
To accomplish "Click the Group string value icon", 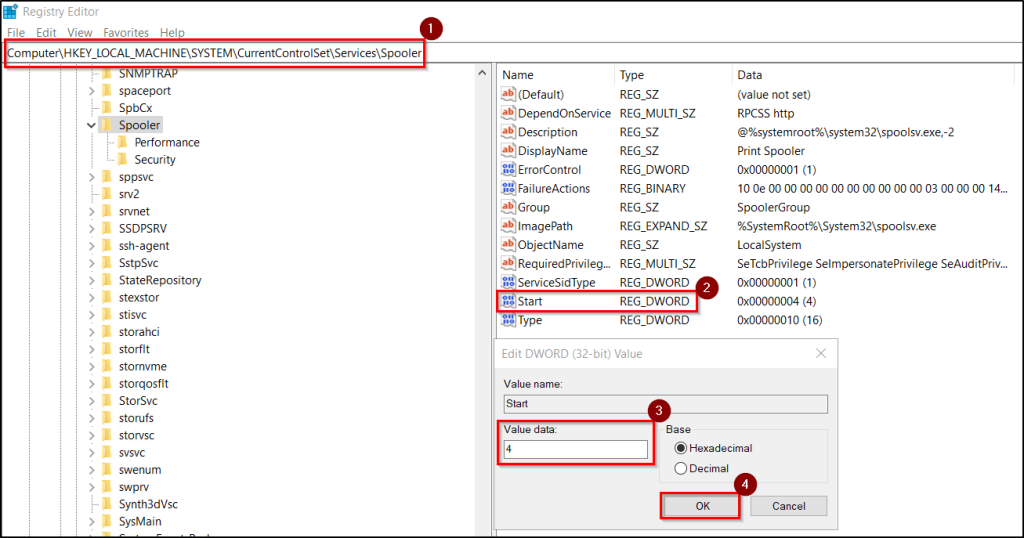I will click(508, 207).
